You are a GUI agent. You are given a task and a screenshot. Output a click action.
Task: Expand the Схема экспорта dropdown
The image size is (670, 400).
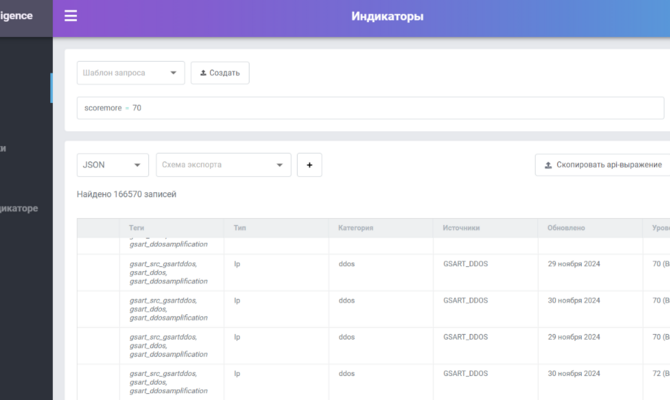point(223,165)
